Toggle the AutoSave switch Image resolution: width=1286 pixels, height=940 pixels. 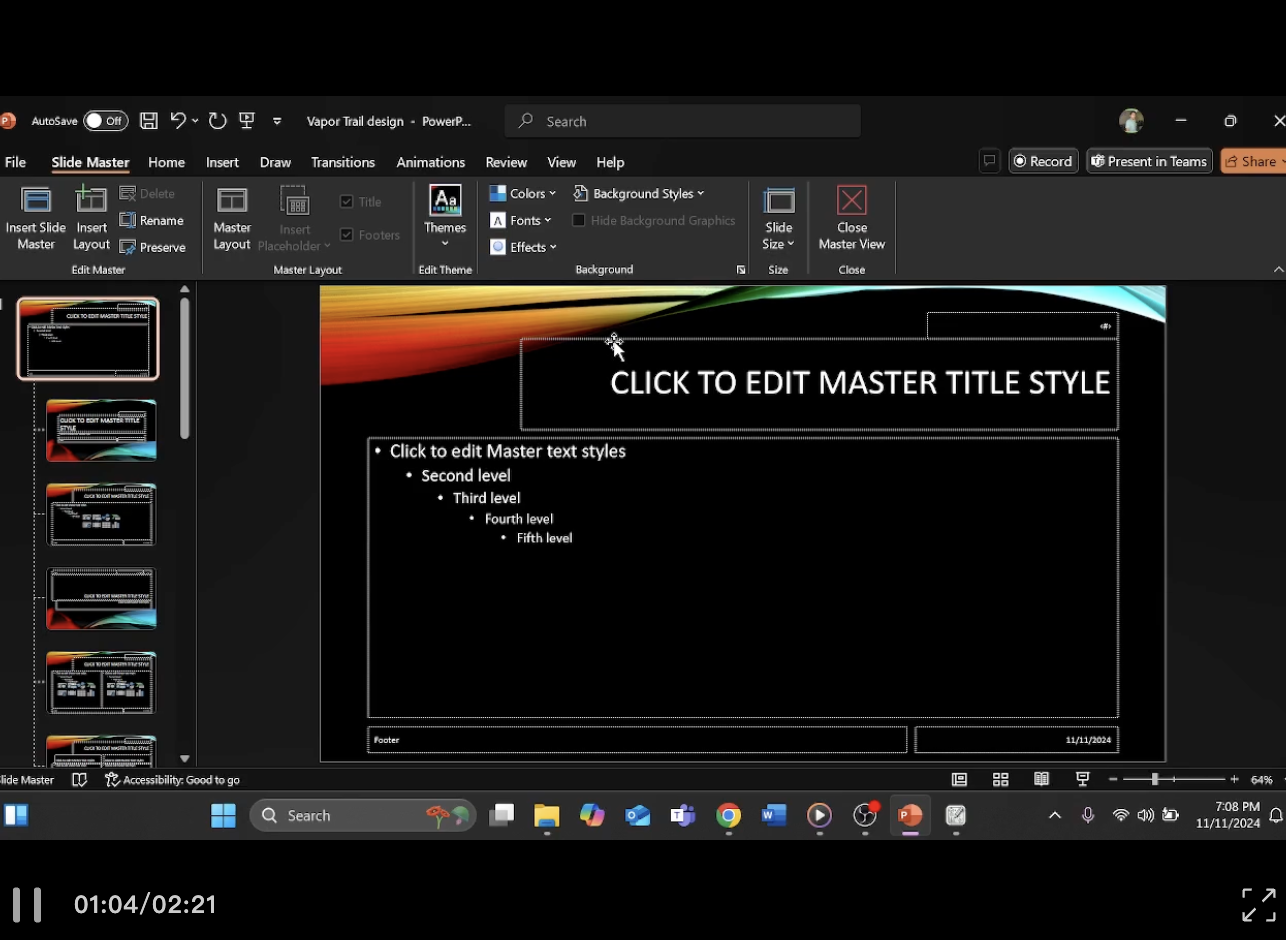[x=105, y=121]
